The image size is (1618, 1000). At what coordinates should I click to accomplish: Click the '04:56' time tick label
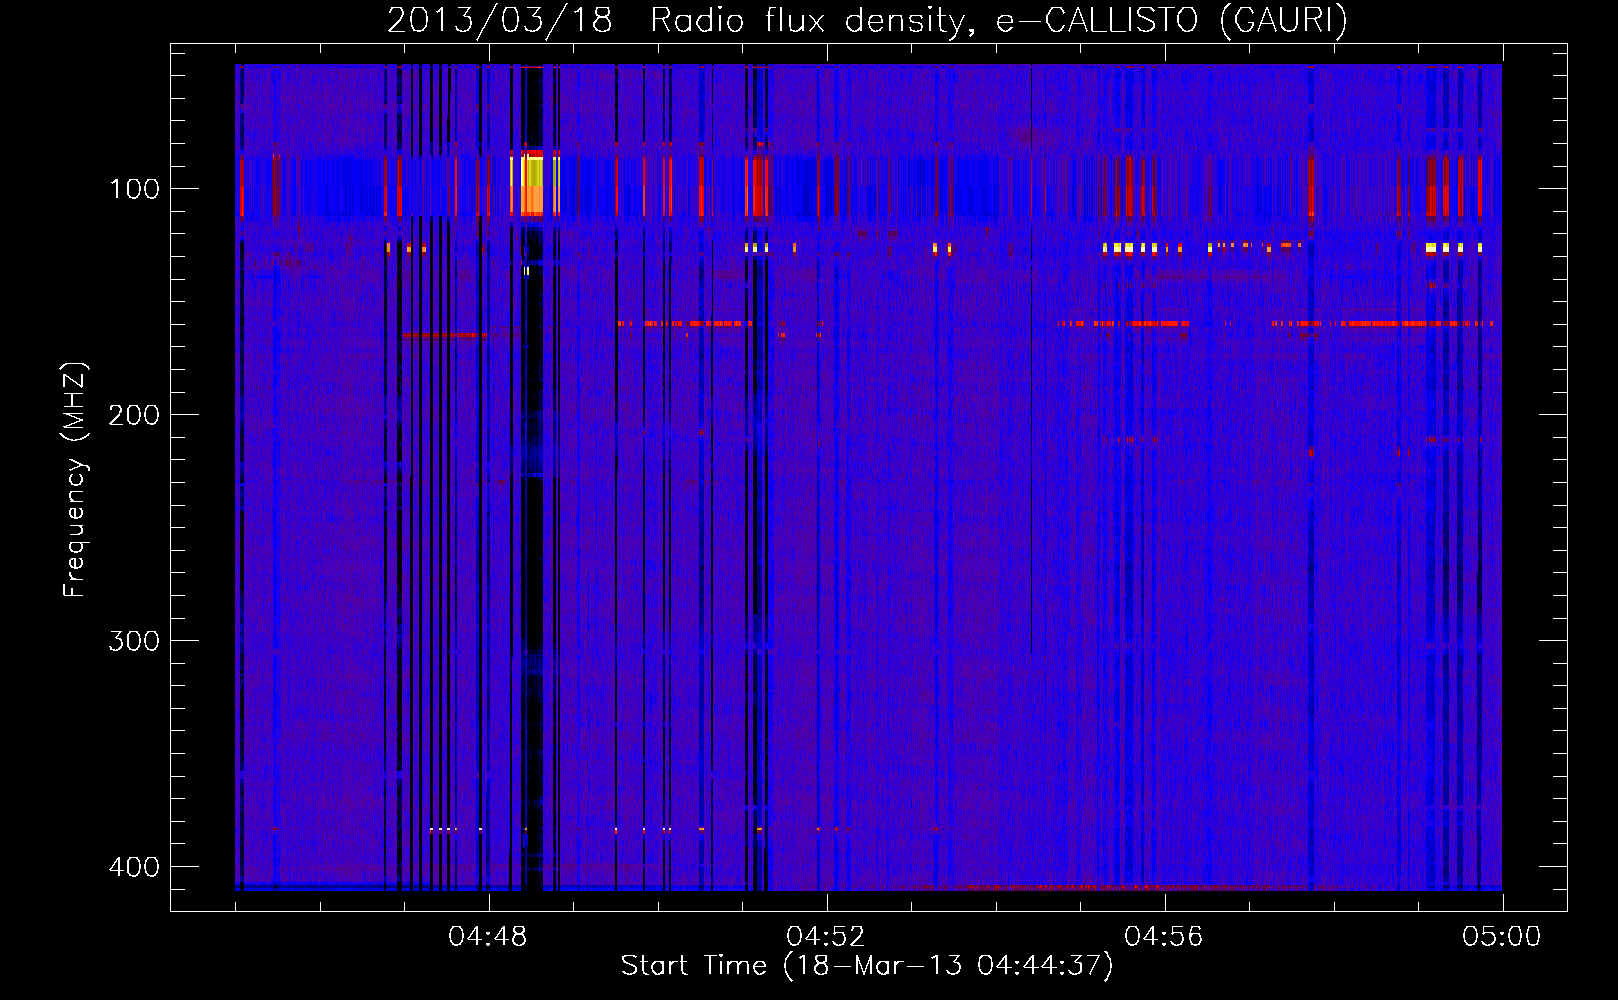tap(1164, 937)
